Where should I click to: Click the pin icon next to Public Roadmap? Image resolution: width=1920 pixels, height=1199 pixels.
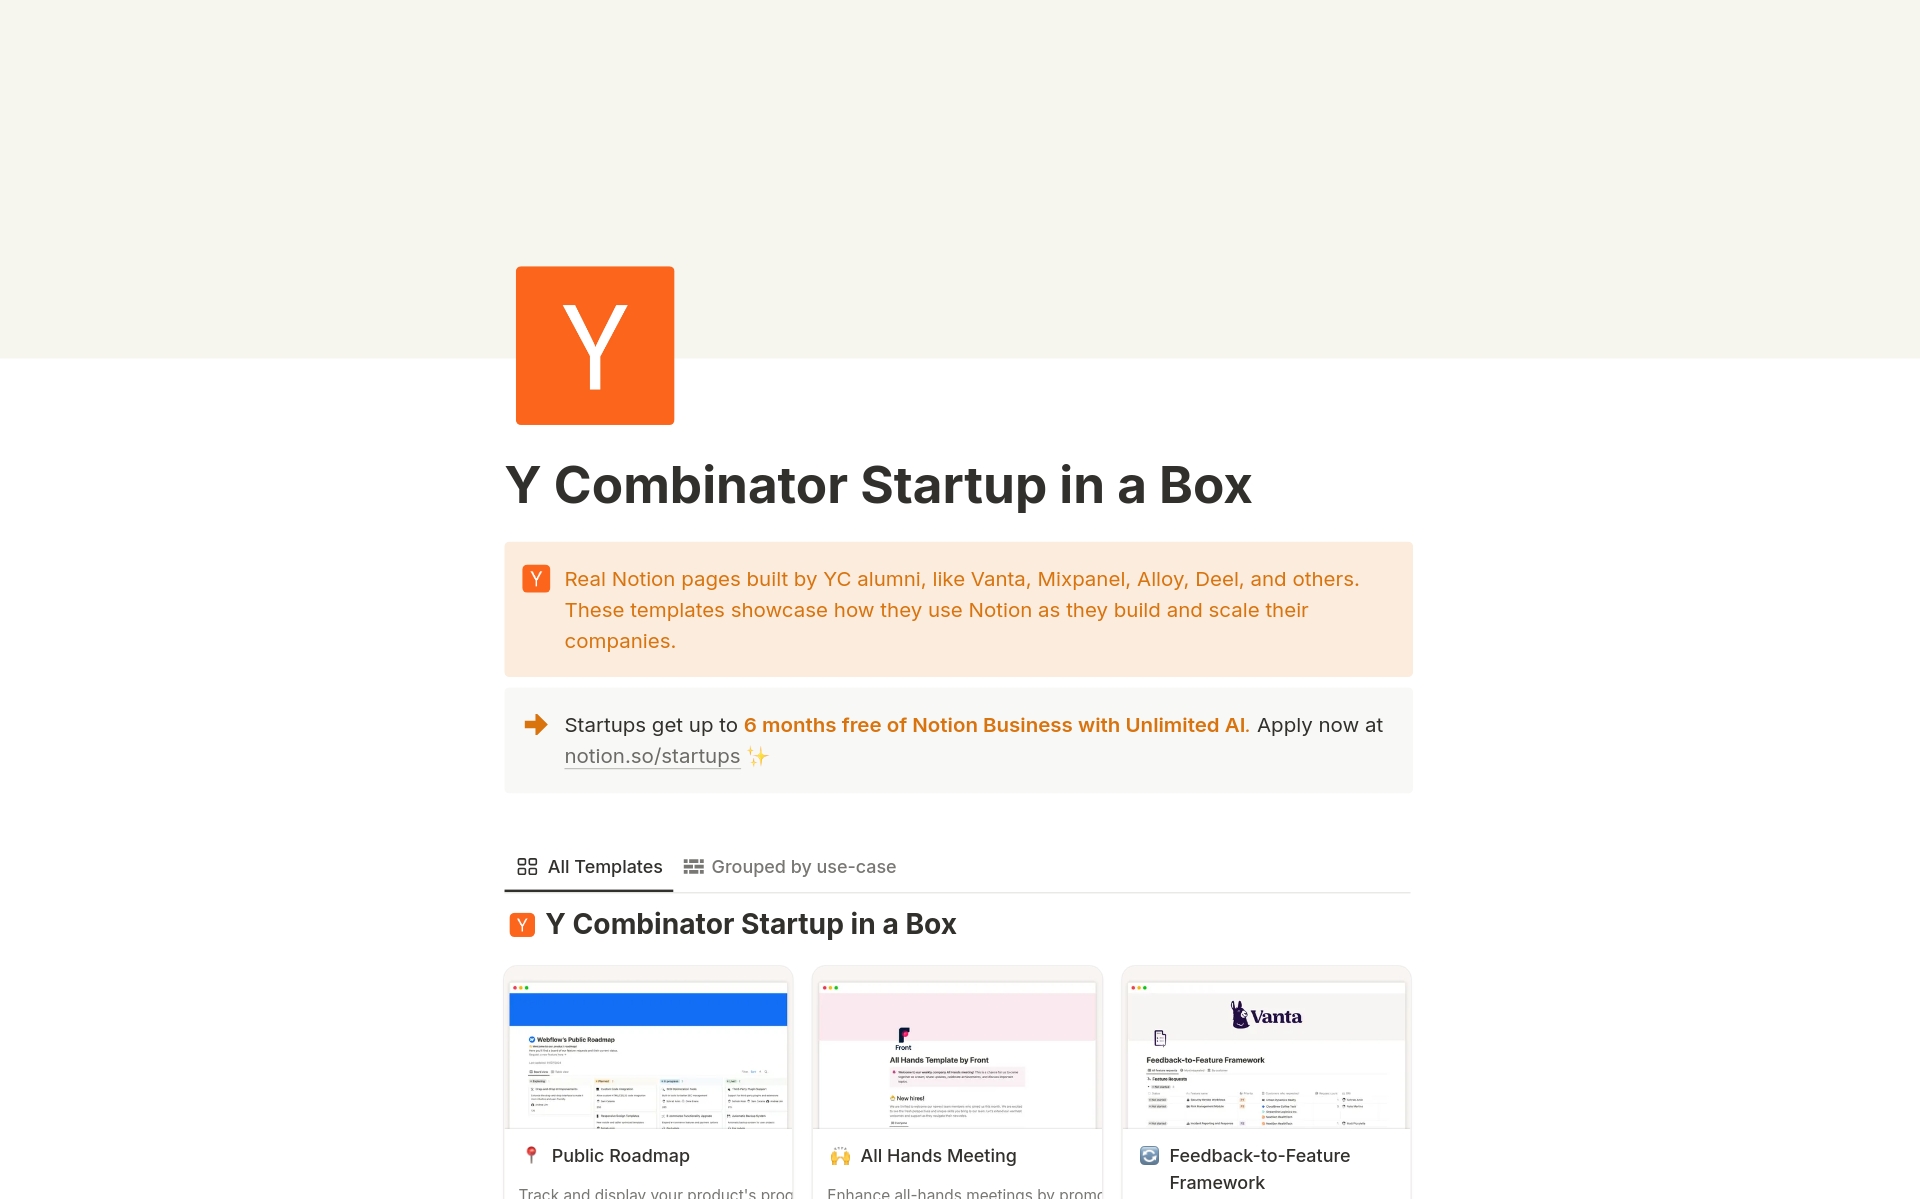[x=531, y=1155]
